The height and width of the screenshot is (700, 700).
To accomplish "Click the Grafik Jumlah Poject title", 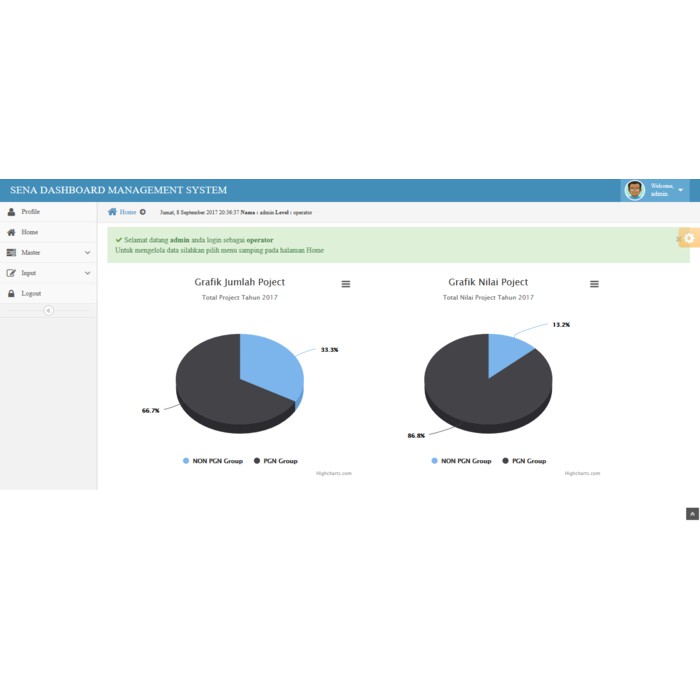I will 240,282.
